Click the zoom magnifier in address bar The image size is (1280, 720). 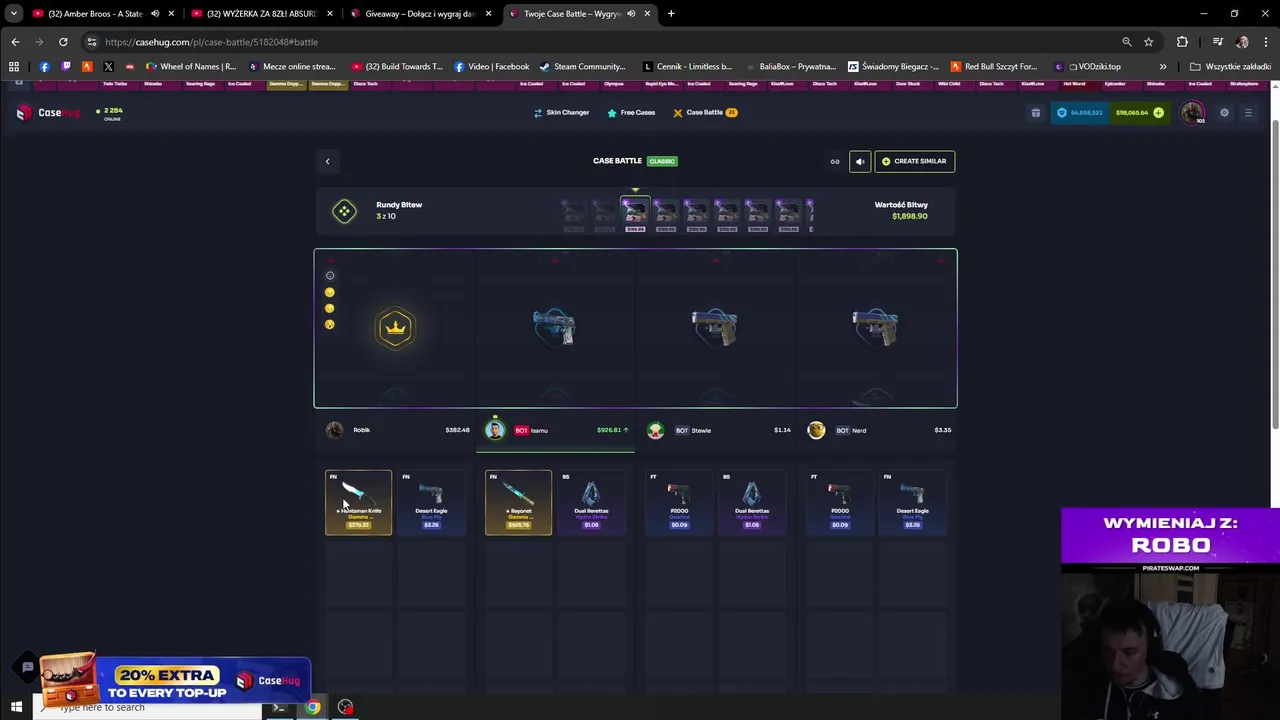1127,42
